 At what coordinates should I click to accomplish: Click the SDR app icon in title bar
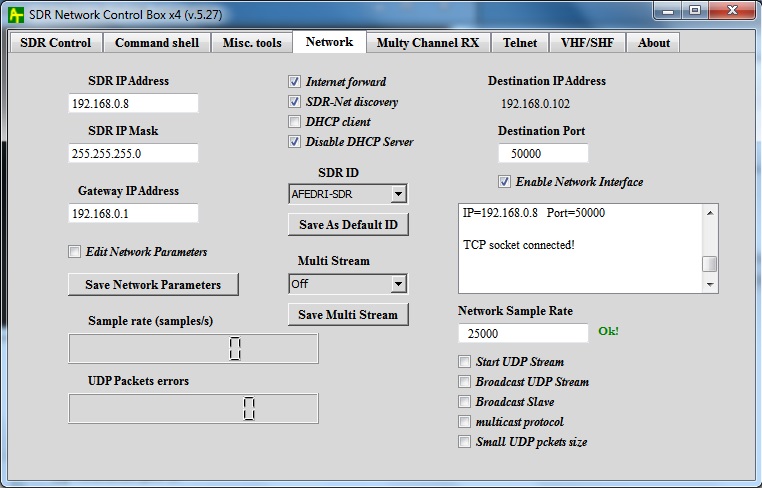pyautogui.click(x=17, y=12)
